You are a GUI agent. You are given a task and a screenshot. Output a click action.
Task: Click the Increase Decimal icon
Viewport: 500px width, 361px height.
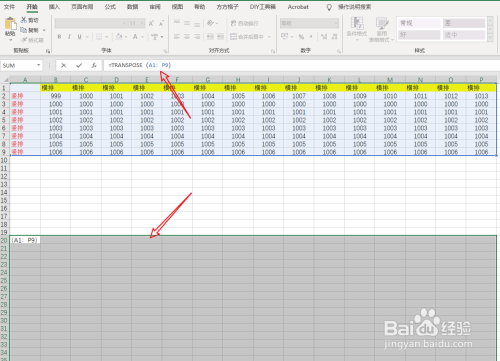[x=324, y=37]
